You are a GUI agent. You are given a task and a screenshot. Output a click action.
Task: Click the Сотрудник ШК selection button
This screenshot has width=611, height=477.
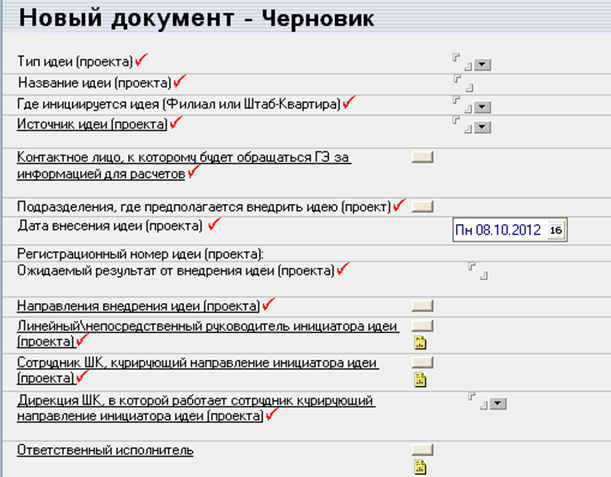click(x=422, y=363)
